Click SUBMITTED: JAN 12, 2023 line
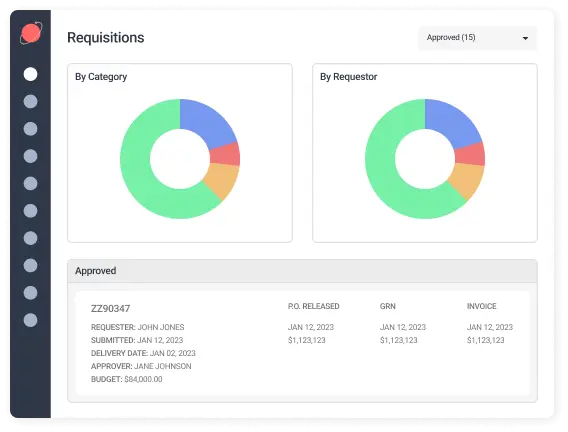 (x=137, y=340)
